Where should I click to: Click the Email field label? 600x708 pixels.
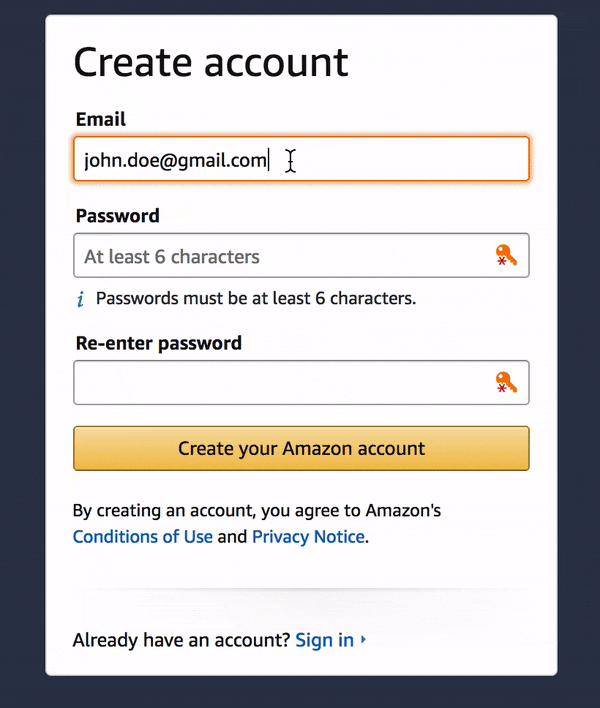tap(101, 119)
